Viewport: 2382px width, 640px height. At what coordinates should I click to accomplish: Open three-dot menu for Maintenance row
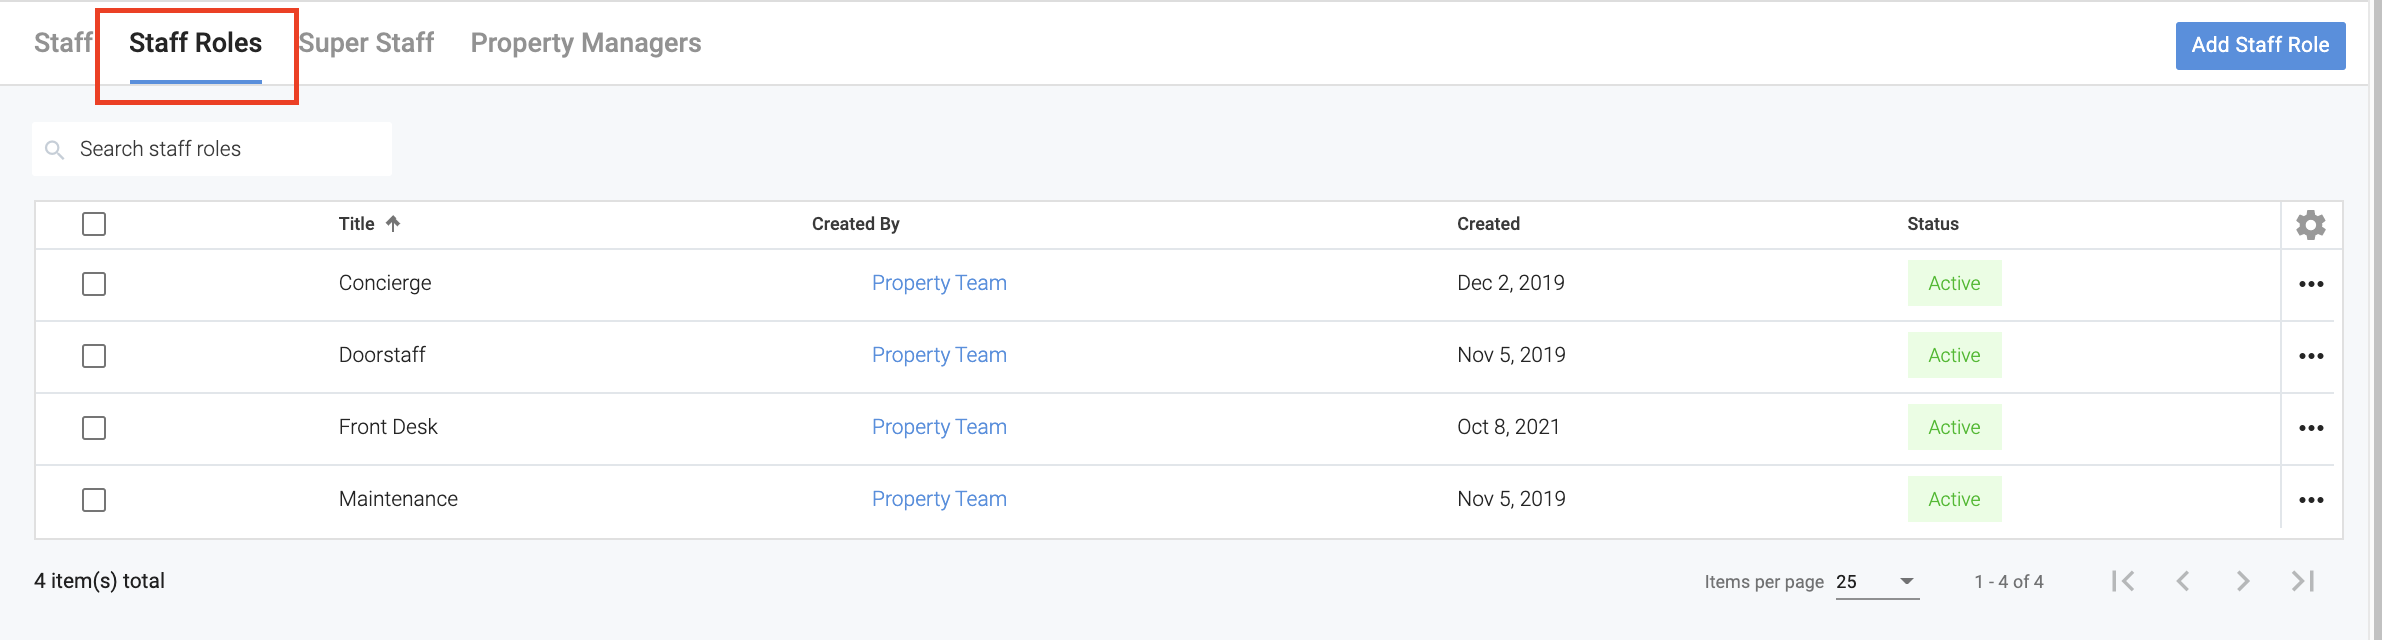coord(2310,500)
